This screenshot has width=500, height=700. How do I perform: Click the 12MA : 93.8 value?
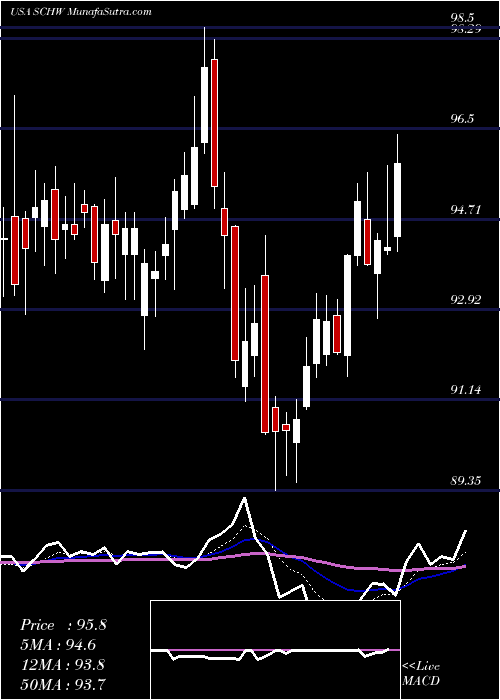point(62,664)
